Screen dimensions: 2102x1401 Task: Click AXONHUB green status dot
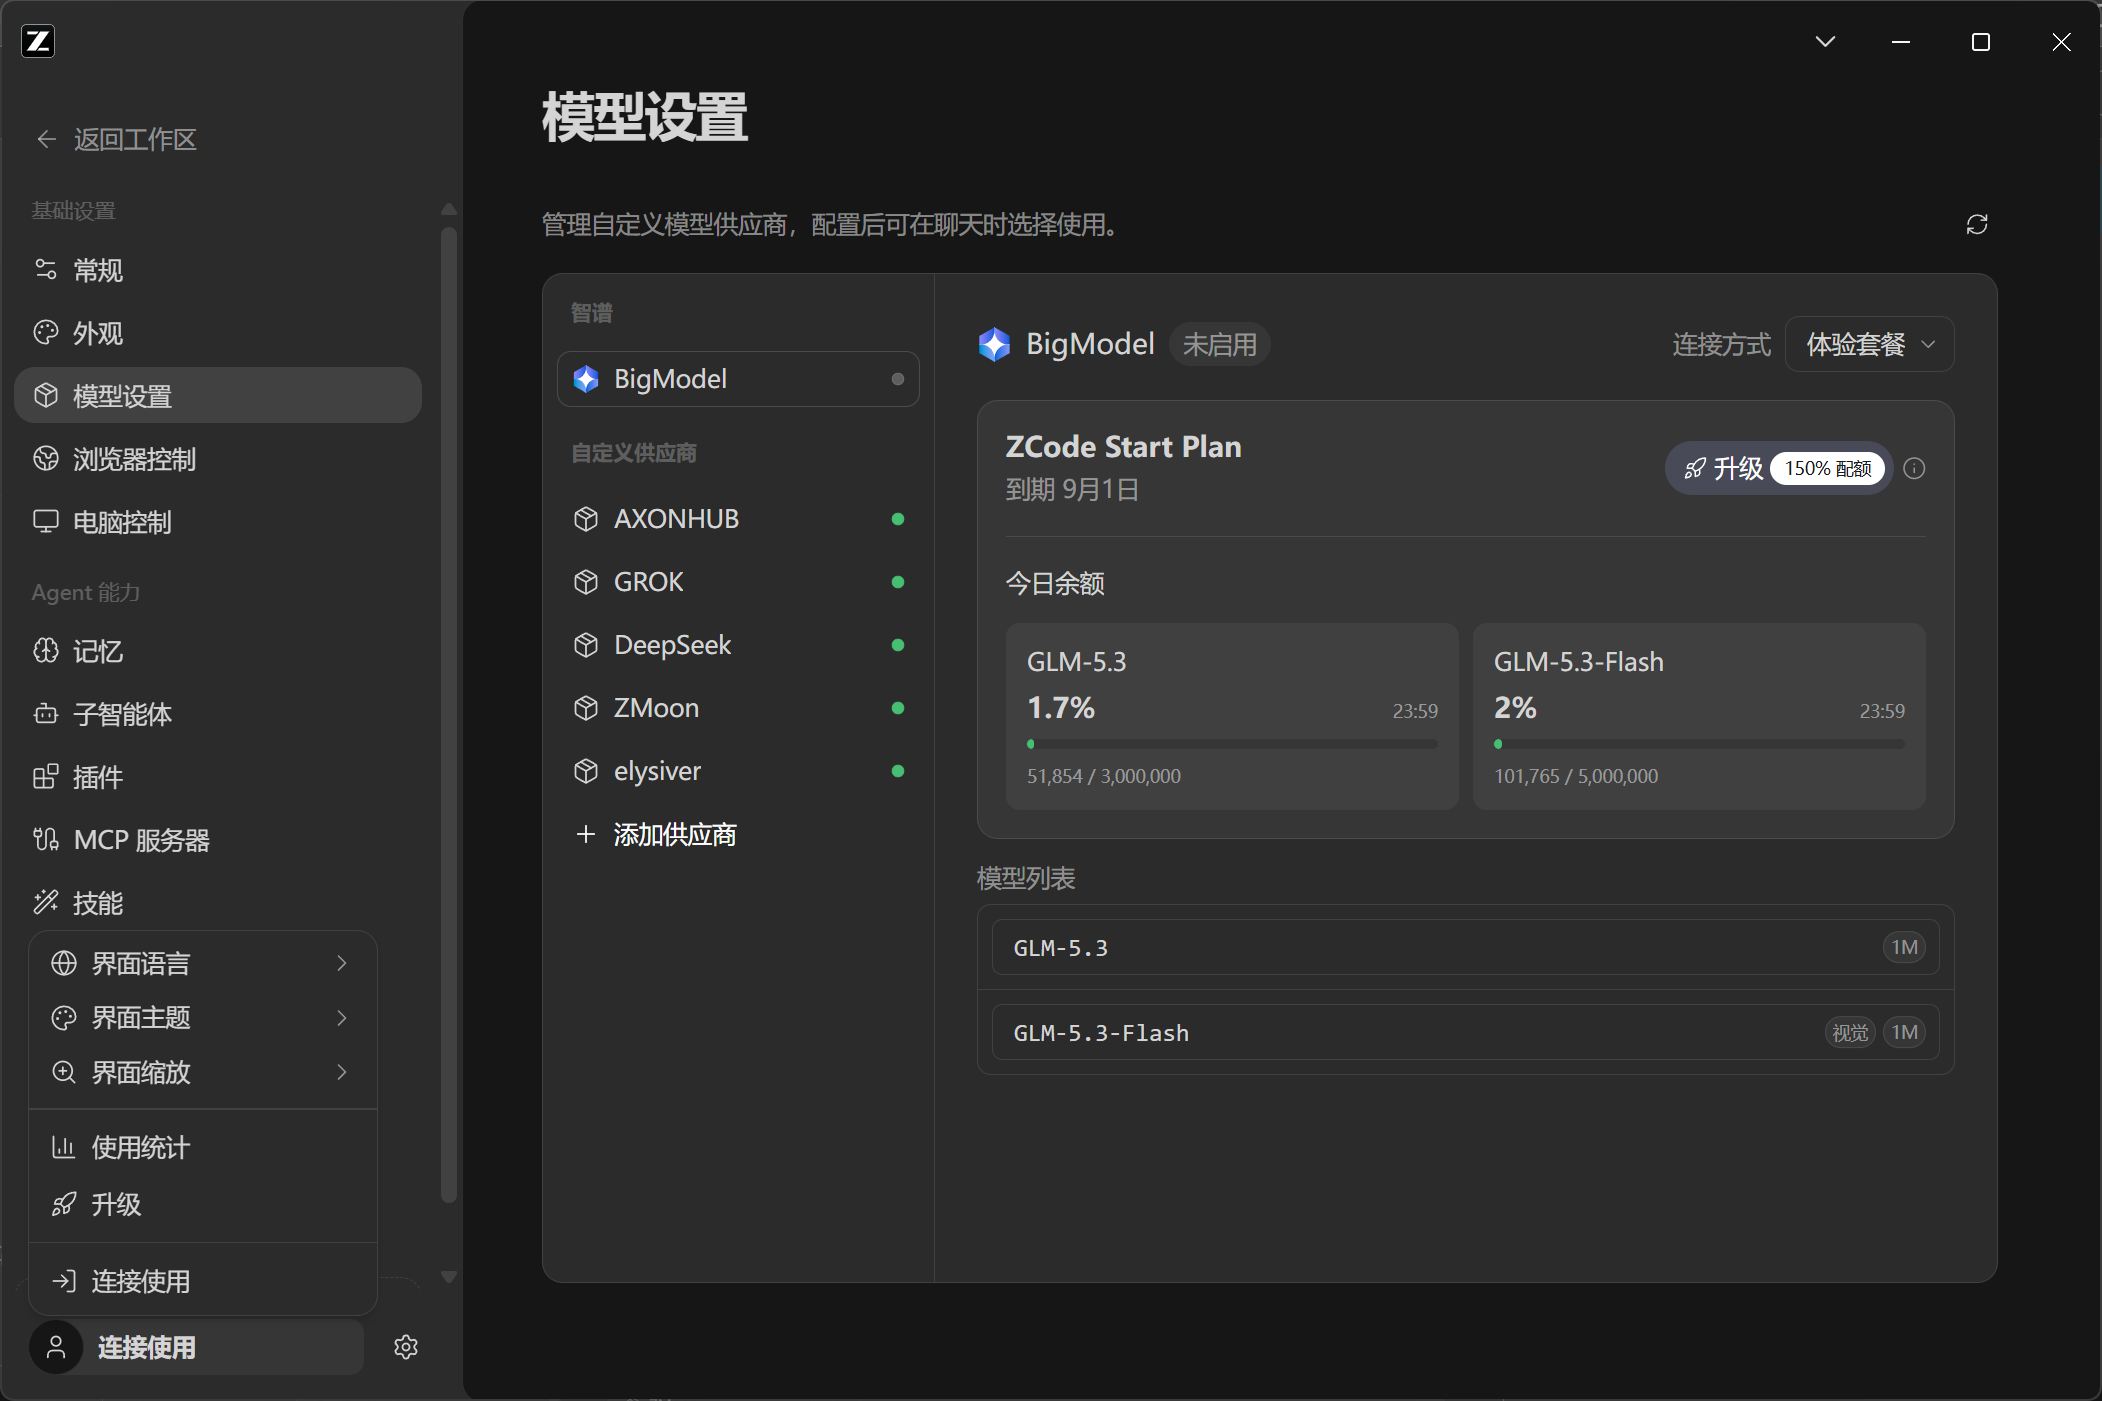click(x=898, y=519)
